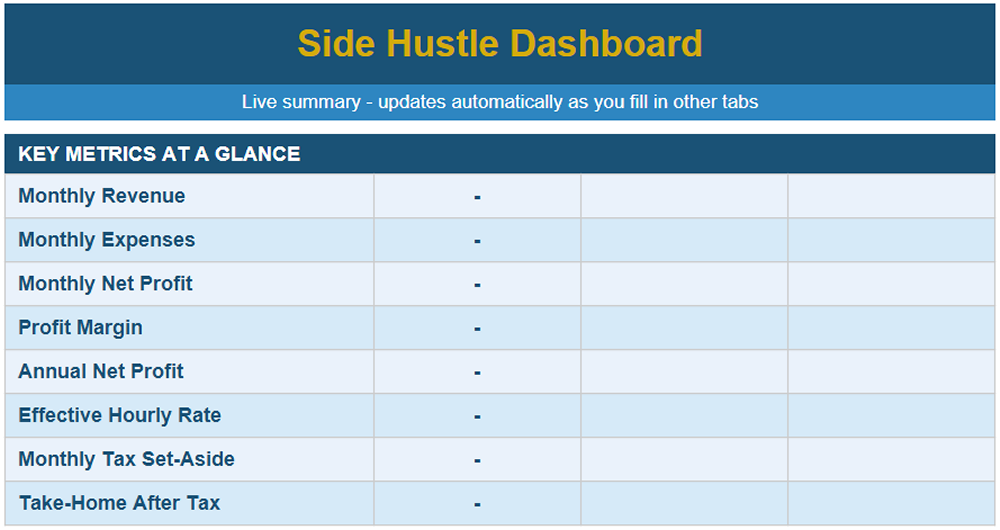Image resolution: width=1000 pixels, height=530 pixels.
Task: Select the Monthly Expenses label cell
Action: [x=189, y=240]
